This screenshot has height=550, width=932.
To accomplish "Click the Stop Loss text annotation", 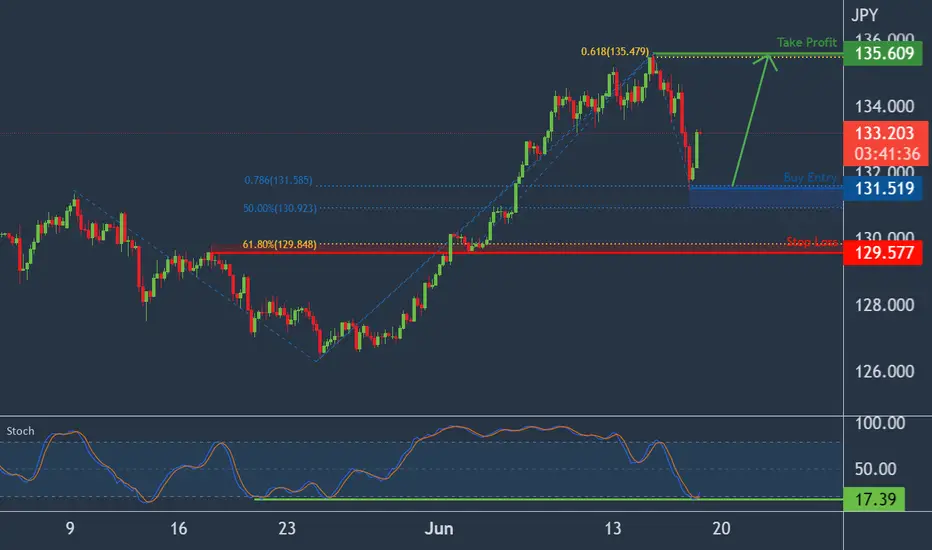I will [x=812, y=241].
